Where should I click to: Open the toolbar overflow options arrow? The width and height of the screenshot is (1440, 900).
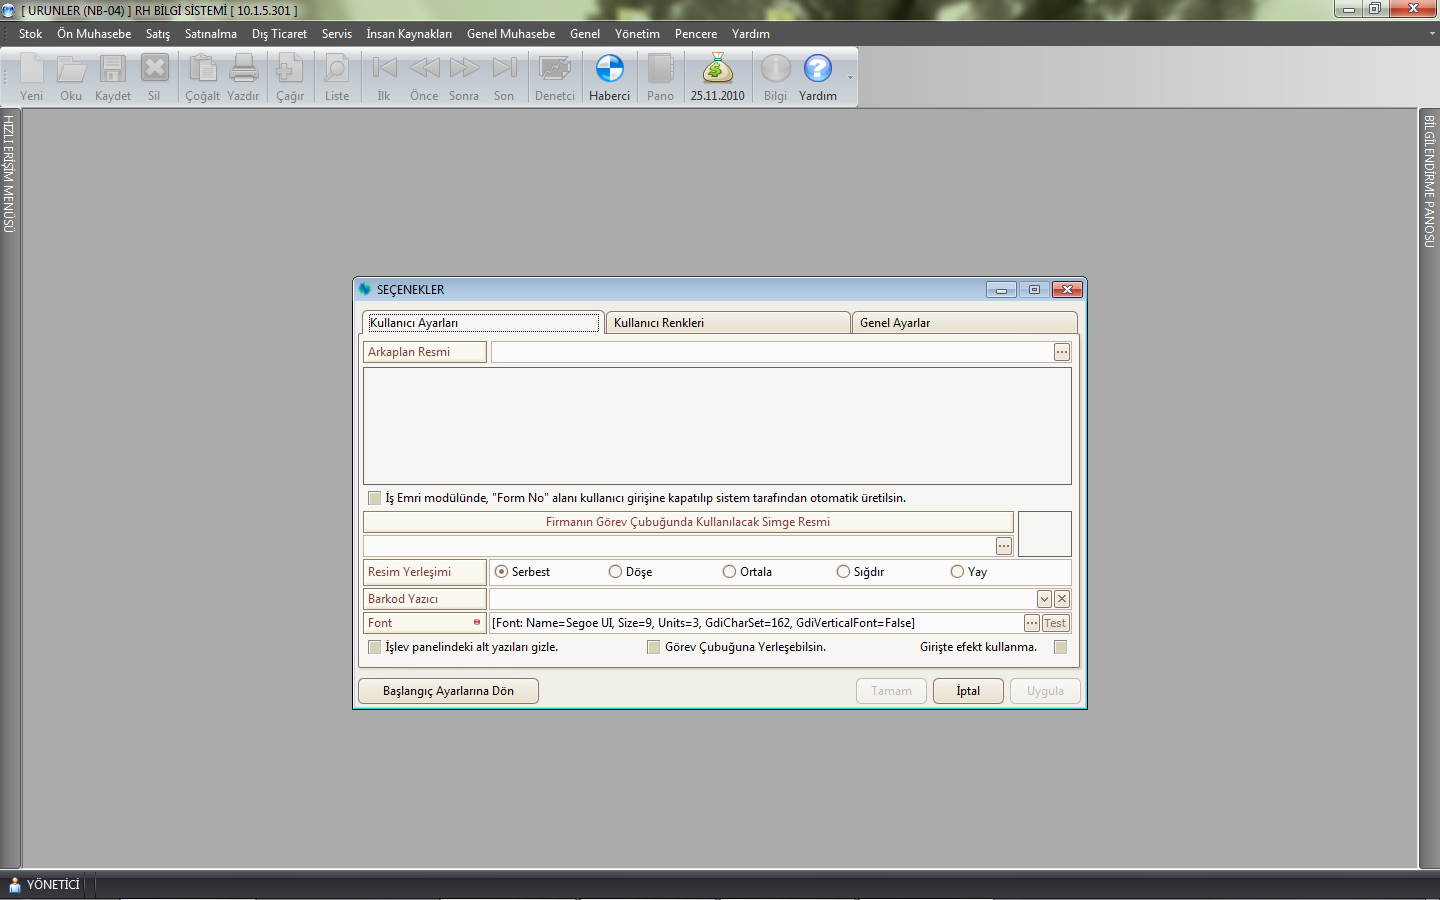(850, 78)
